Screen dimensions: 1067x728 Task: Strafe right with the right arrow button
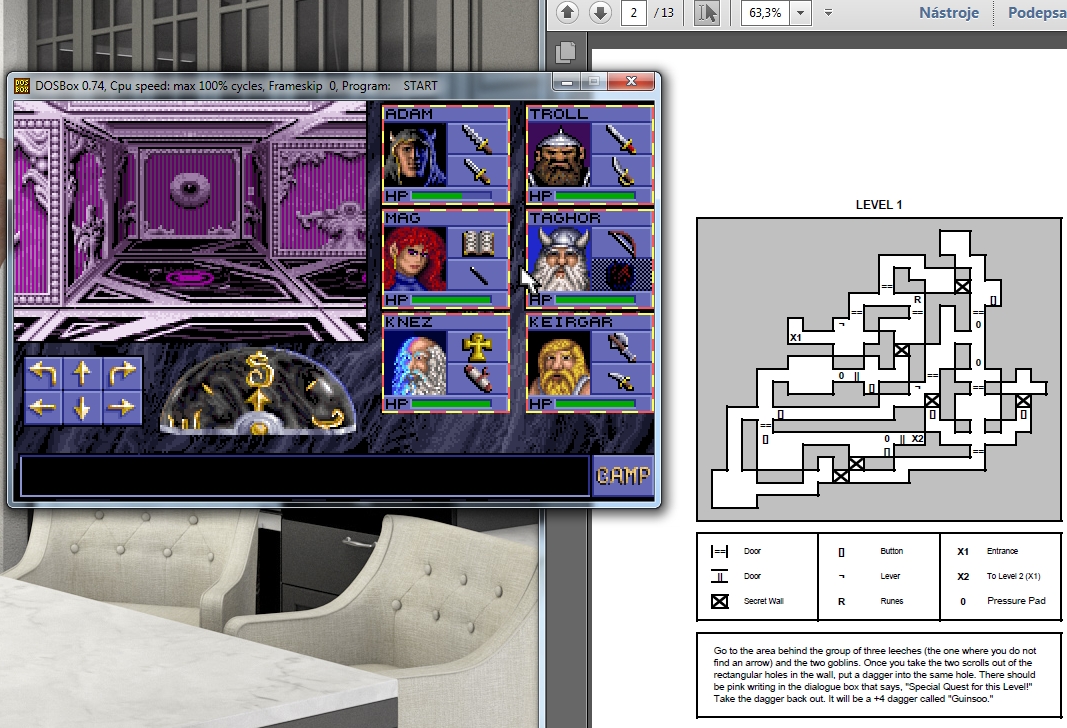point(121,408)
